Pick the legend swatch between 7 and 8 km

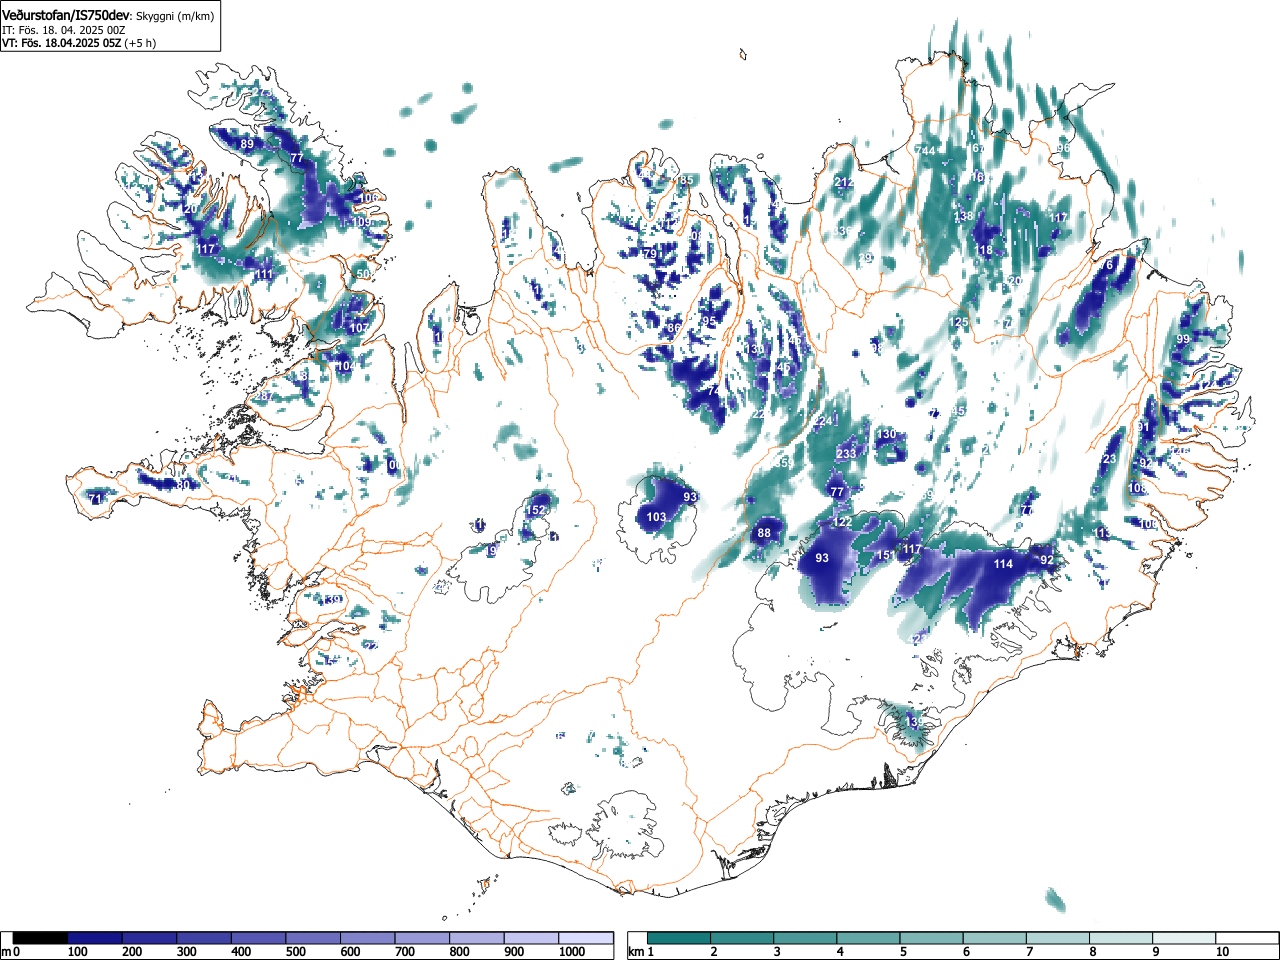[x=1057, y=938]
